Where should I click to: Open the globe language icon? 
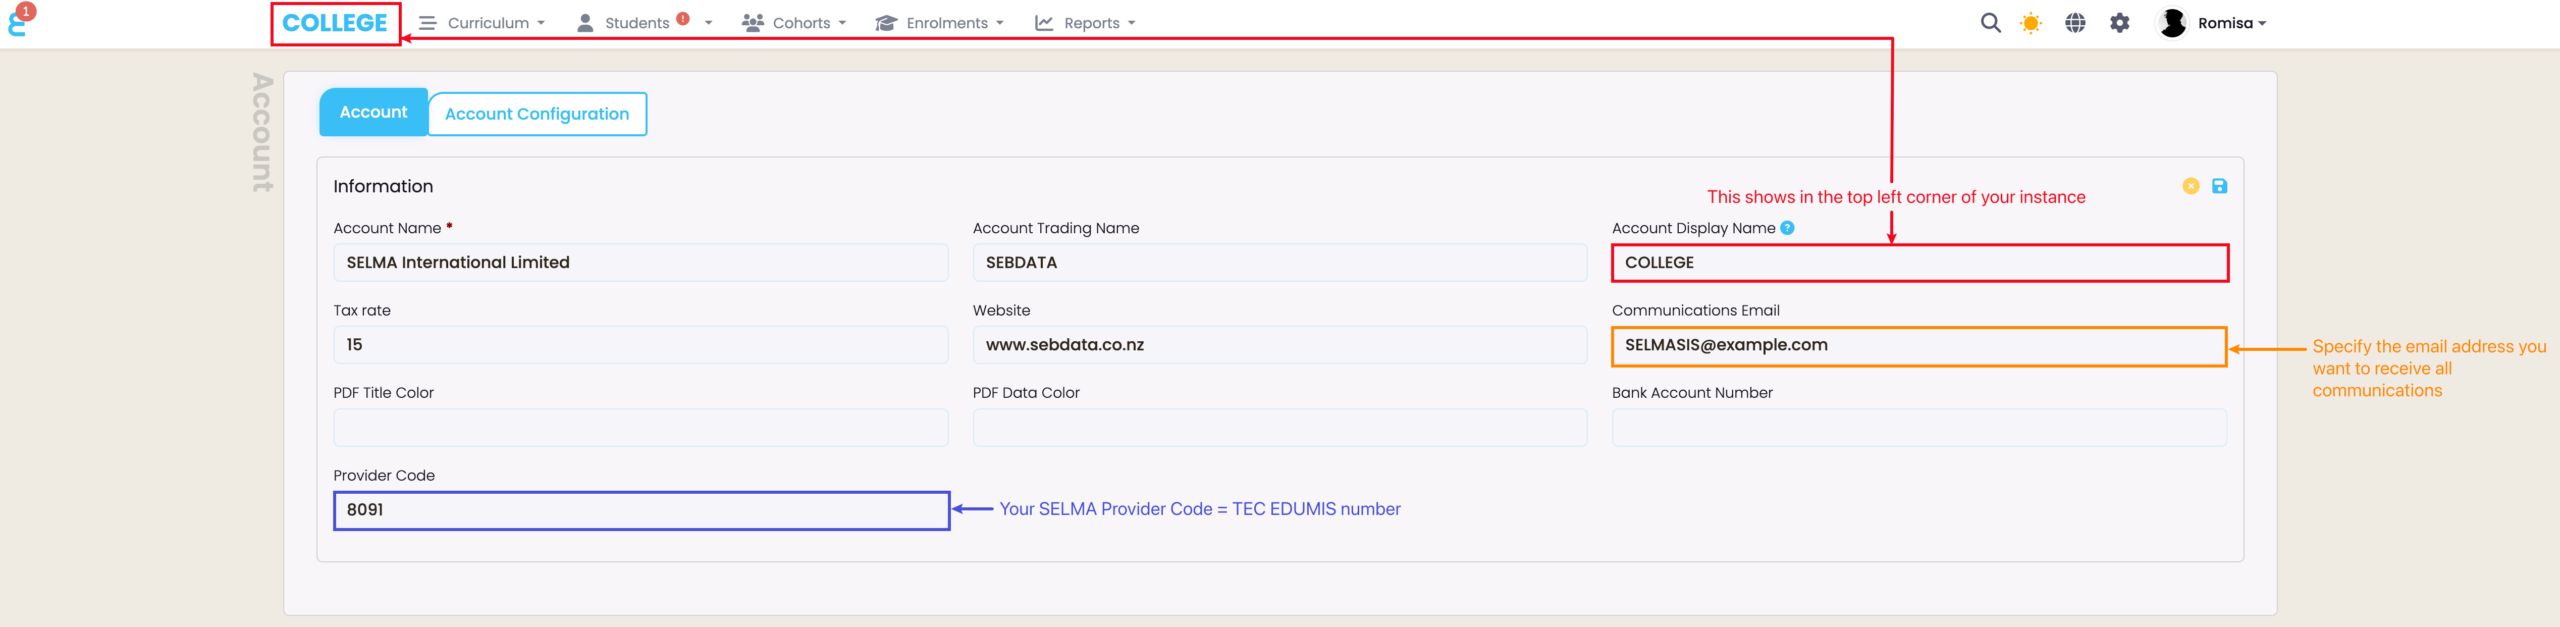click(2075, 23)
